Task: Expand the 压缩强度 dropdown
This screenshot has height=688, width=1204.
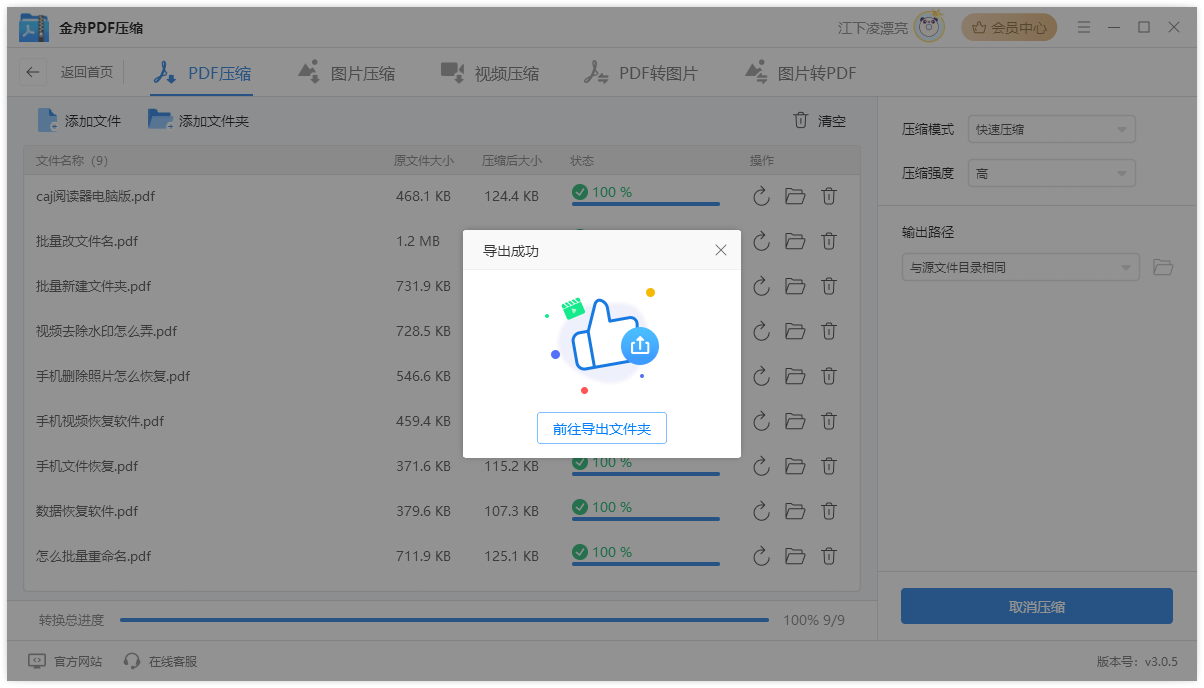Action: tap(1051, 174)
